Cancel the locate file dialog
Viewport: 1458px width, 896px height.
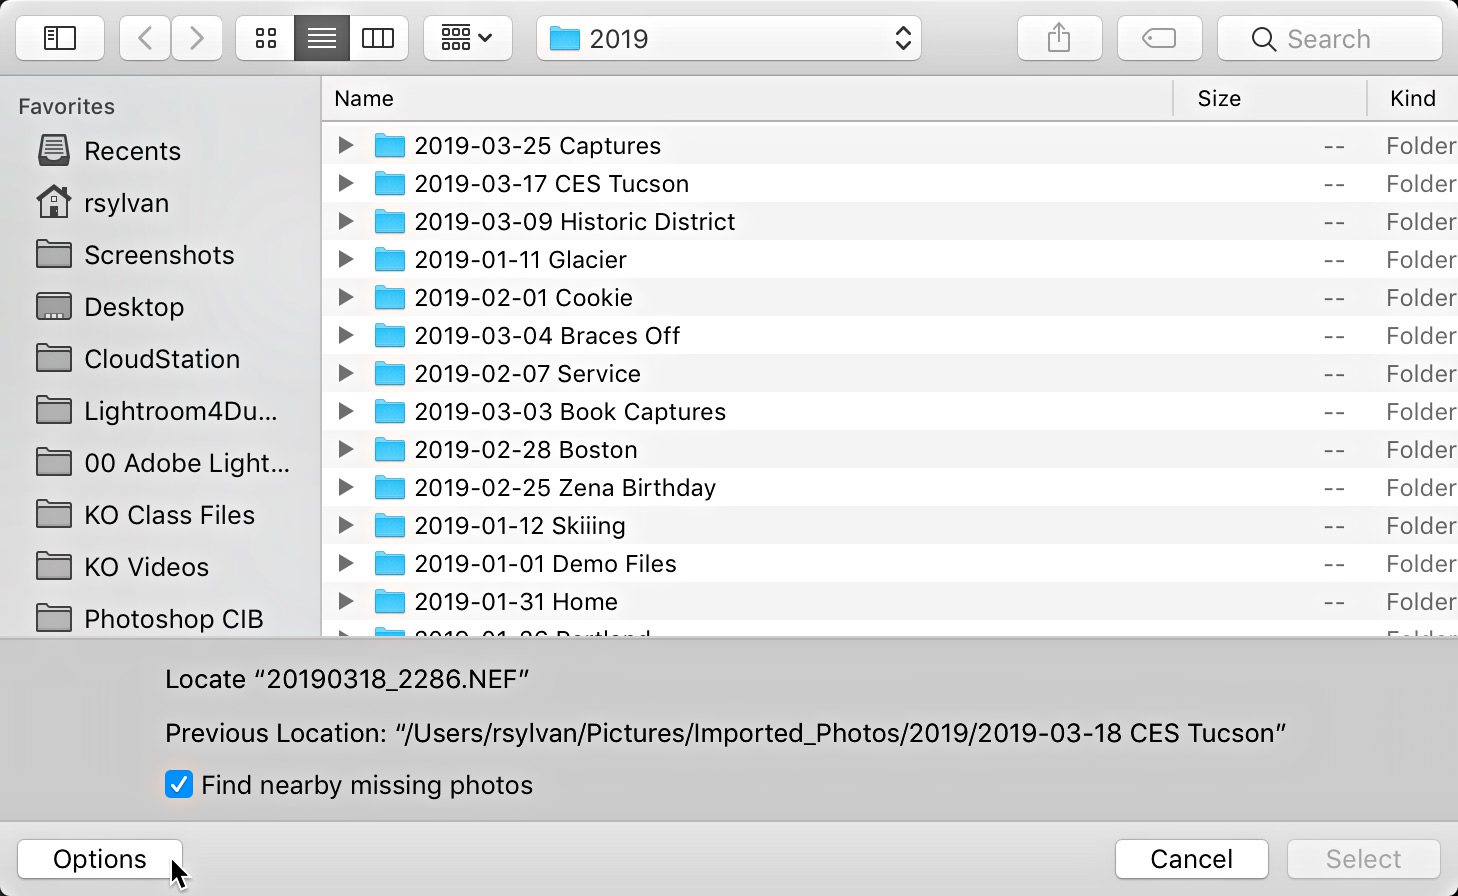(x=1191, y=858)
